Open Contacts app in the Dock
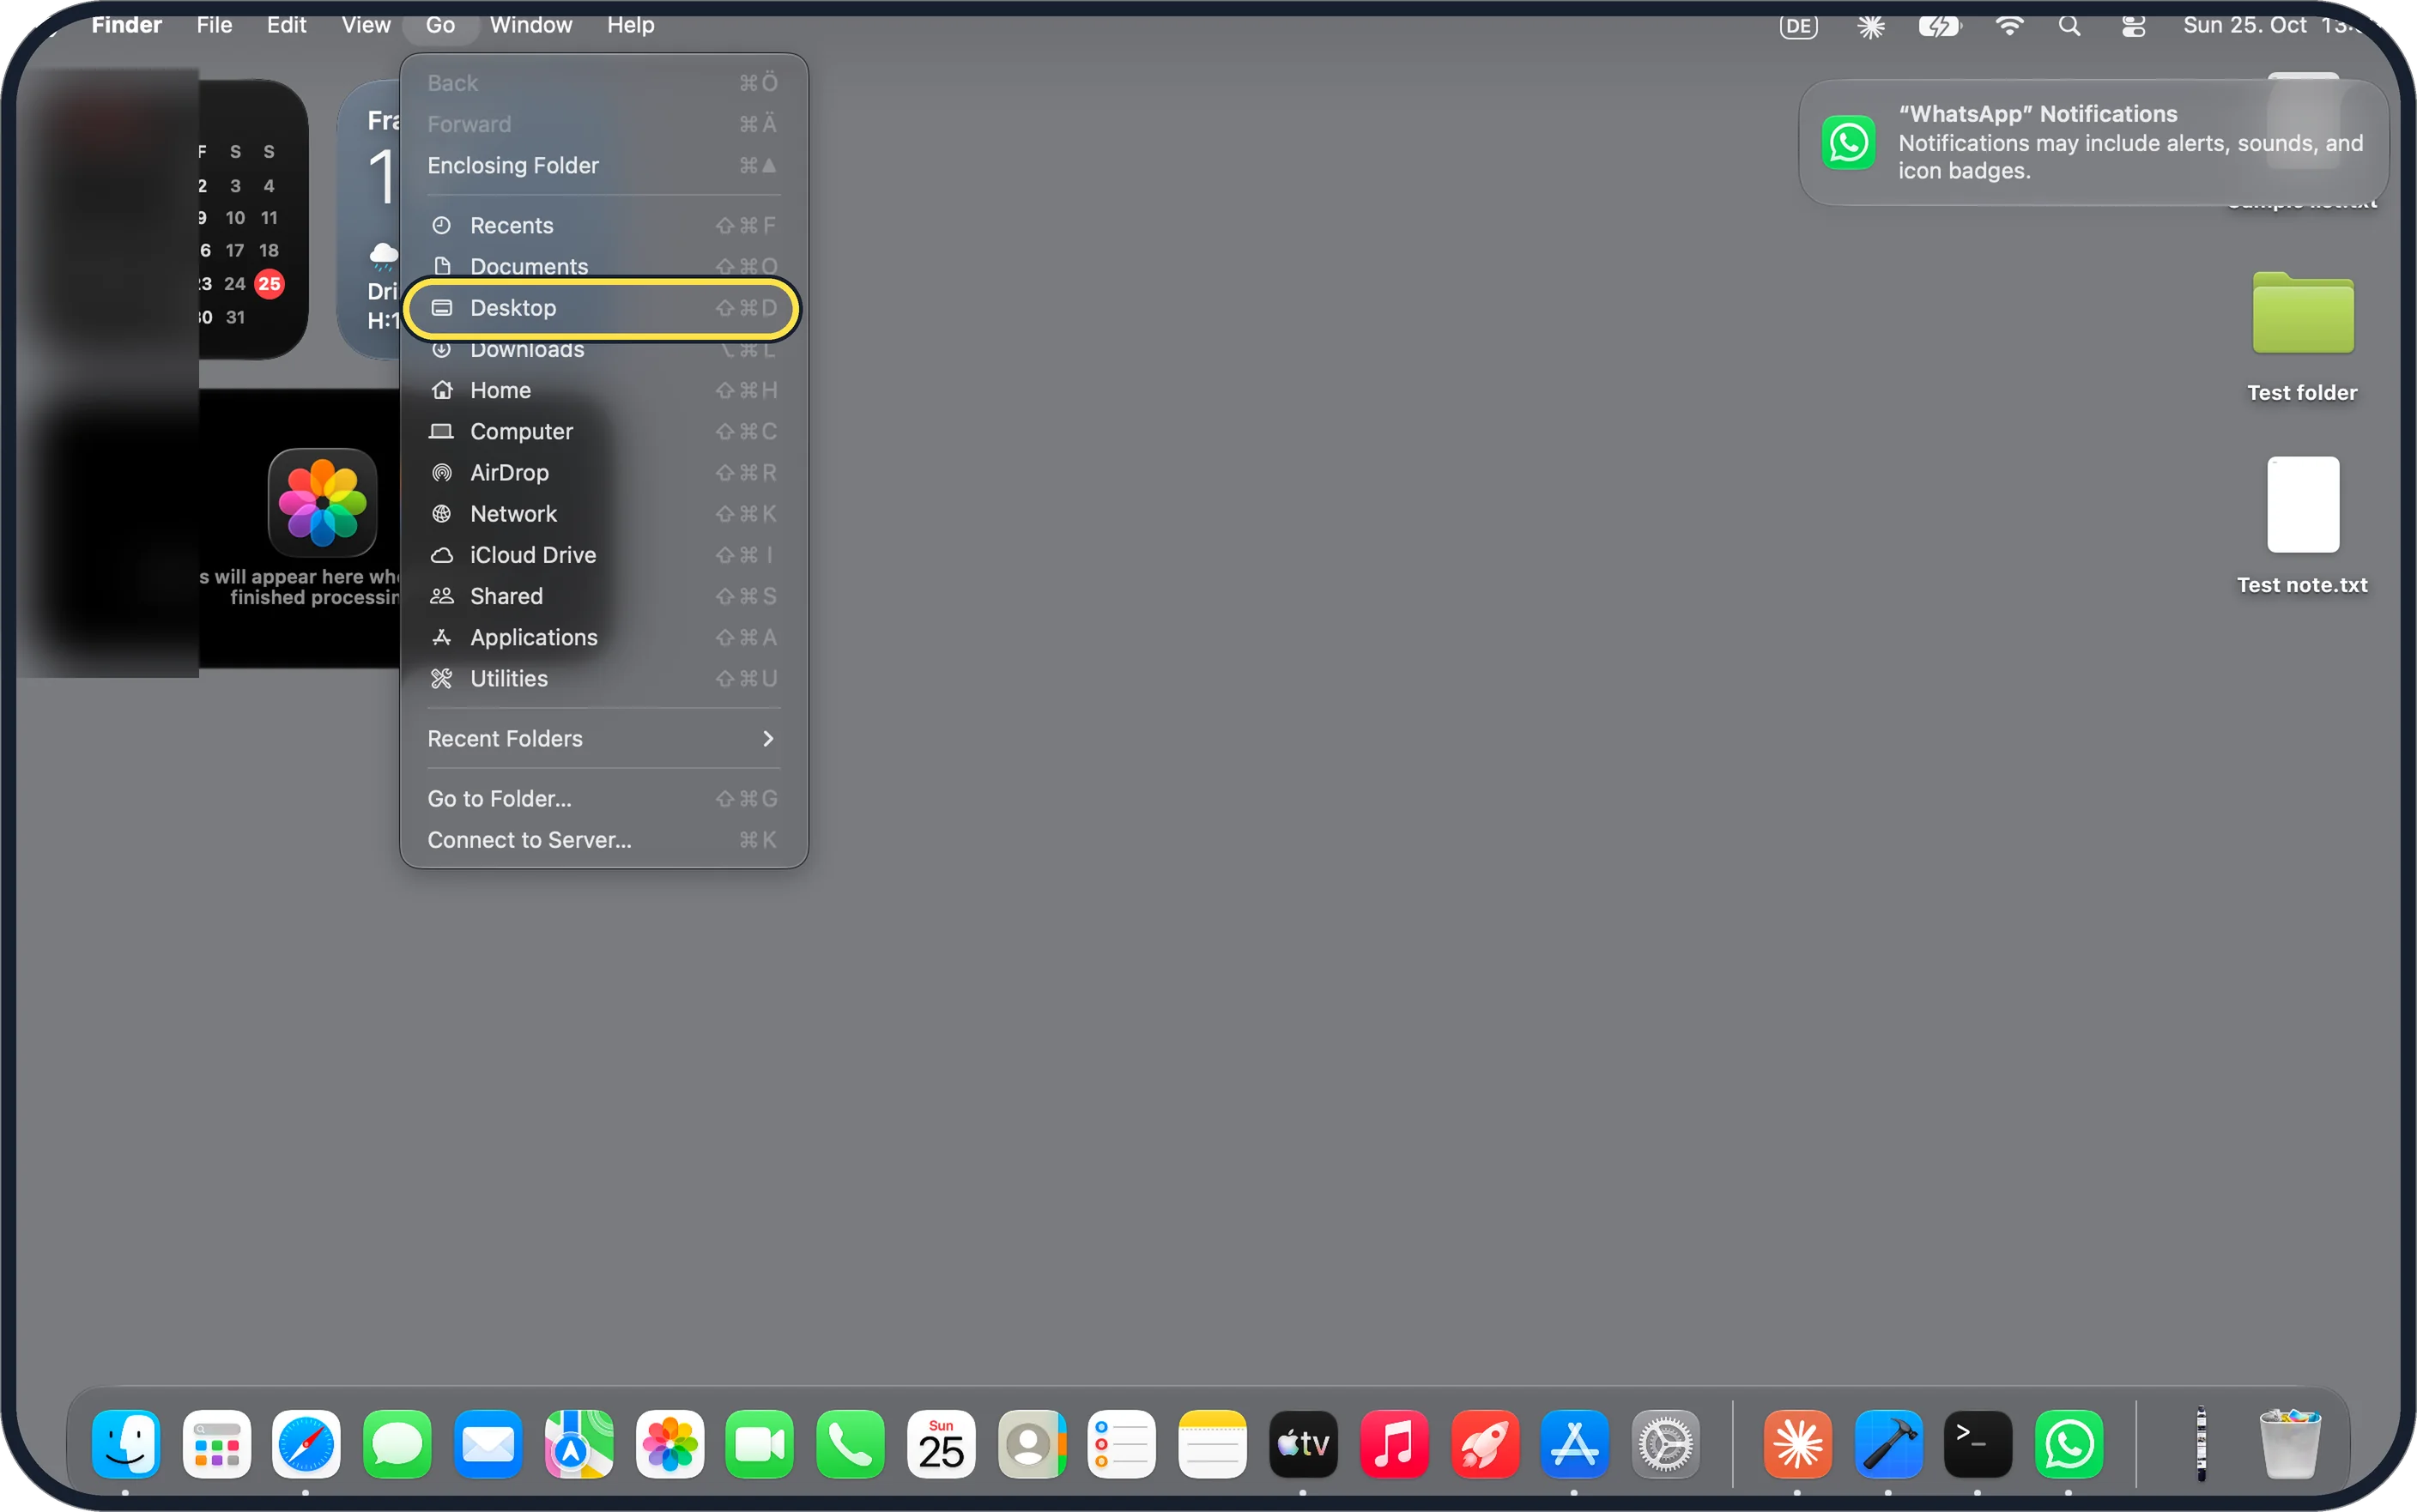 (x=1032, y=1444)
